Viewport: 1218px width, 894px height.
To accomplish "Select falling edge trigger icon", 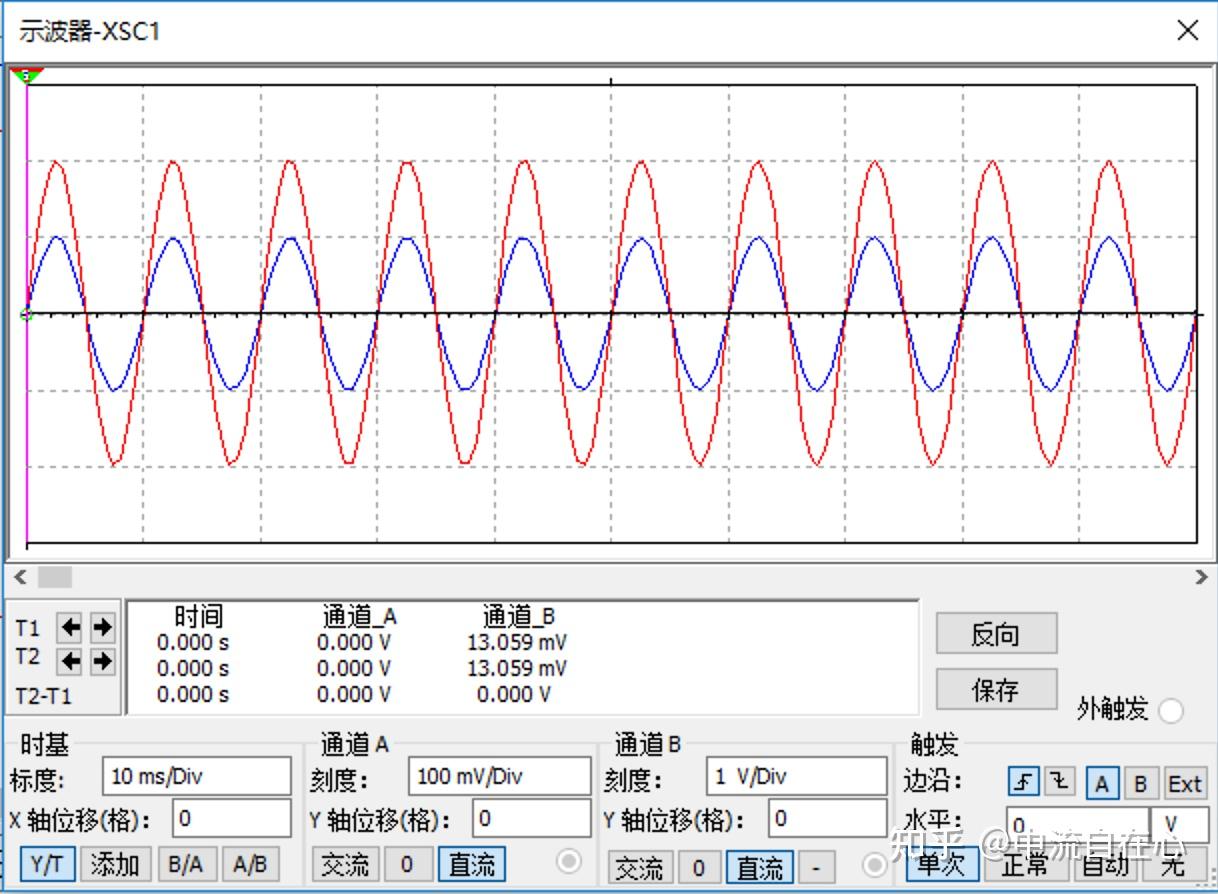I will click(1061, 783).
